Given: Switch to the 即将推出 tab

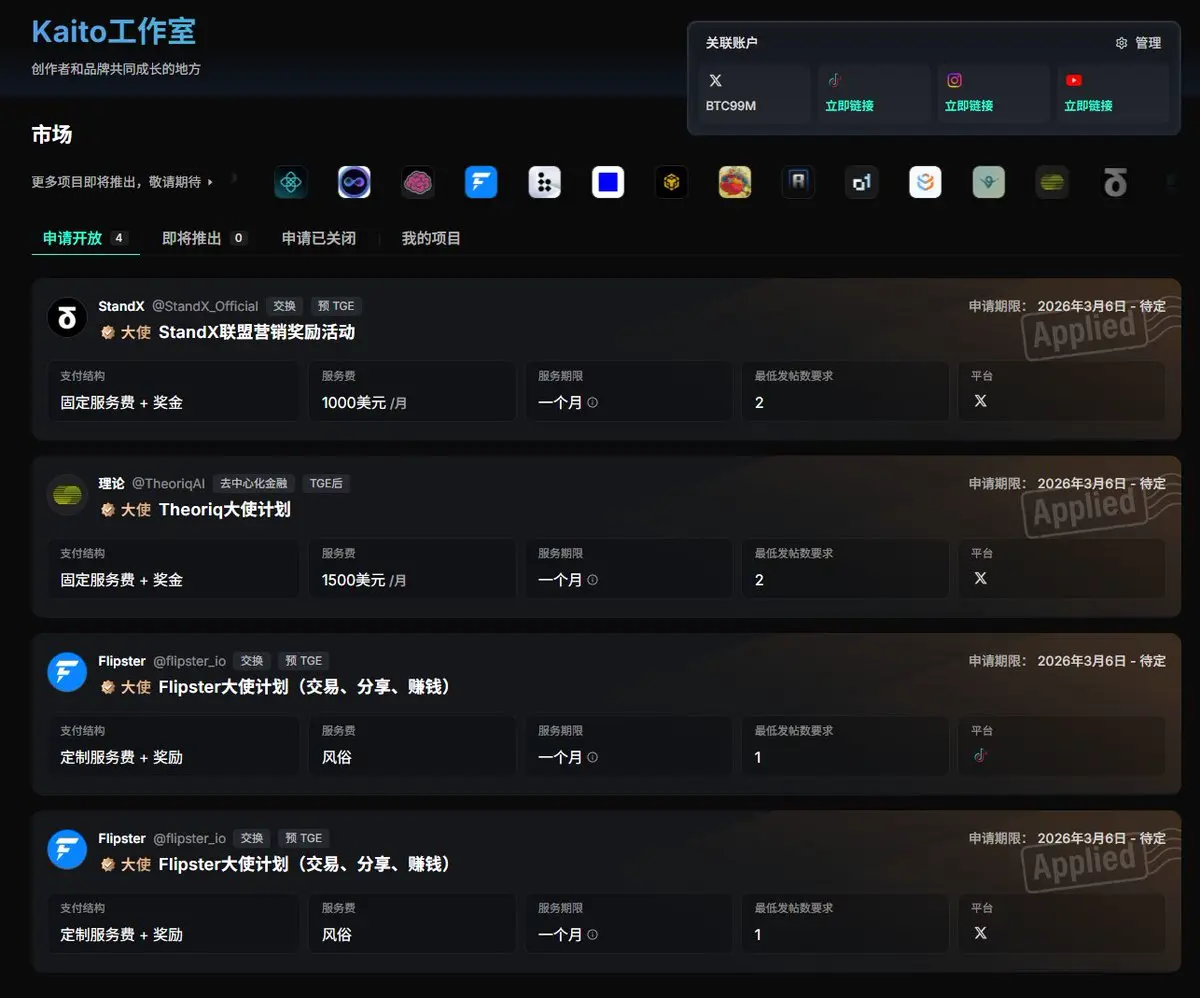Looking at the screenshot, I should 204,238.
